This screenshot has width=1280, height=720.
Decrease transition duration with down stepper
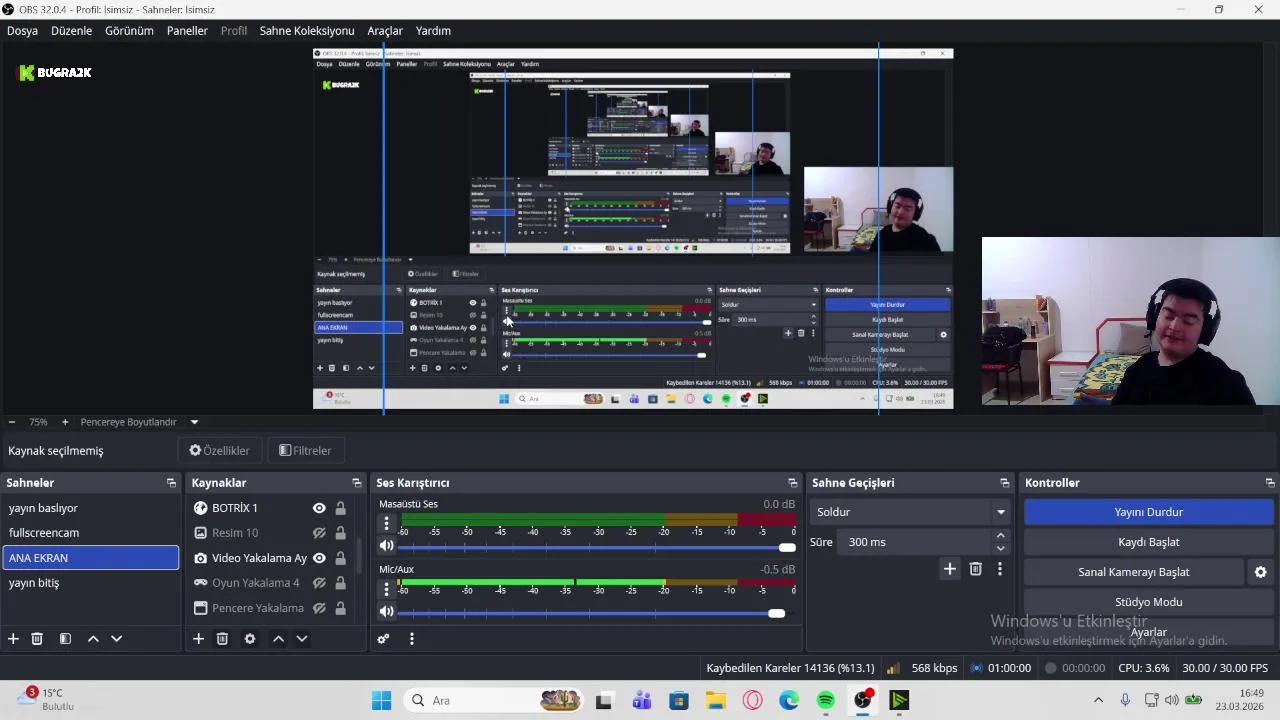tap(1000, 548)
